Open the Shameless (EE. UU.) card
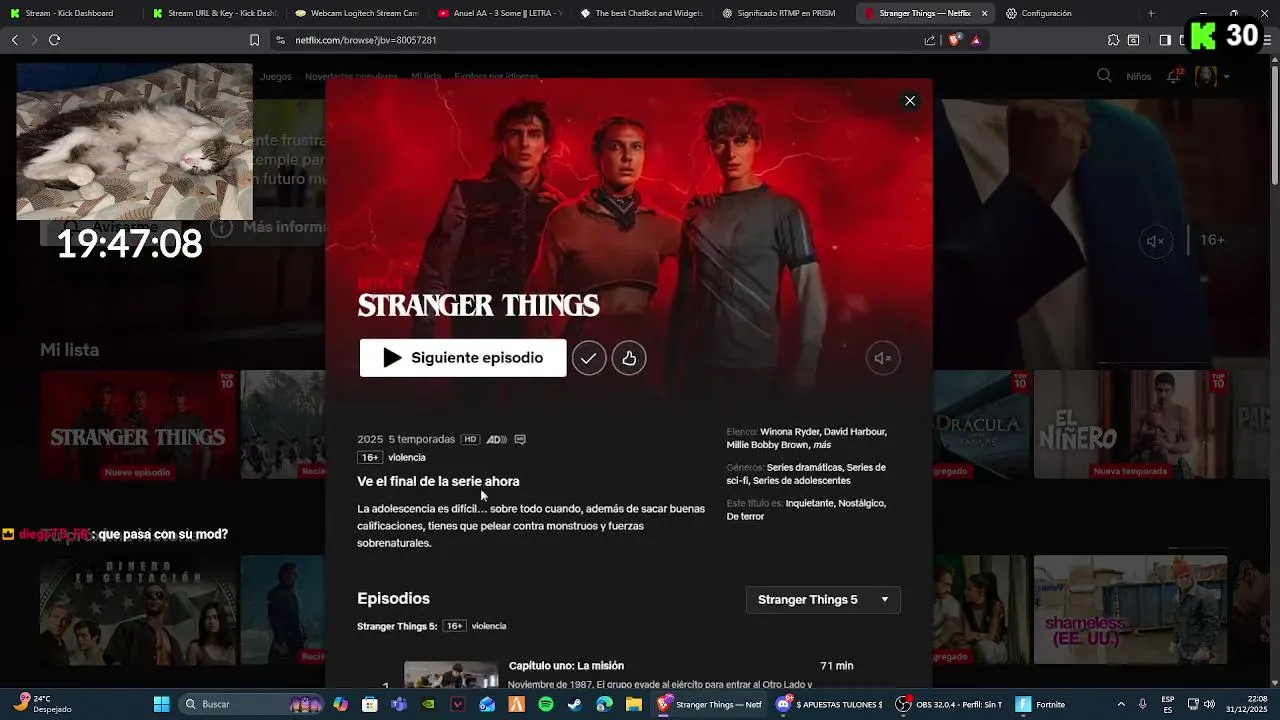This screenshot has height=720, width=1280. pos(1130,610)
